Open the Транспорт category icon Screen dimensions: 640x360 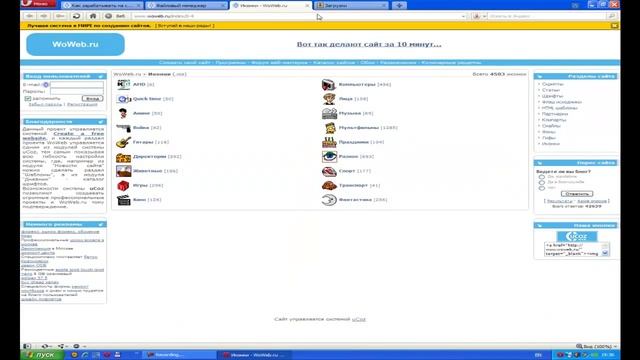329,186
